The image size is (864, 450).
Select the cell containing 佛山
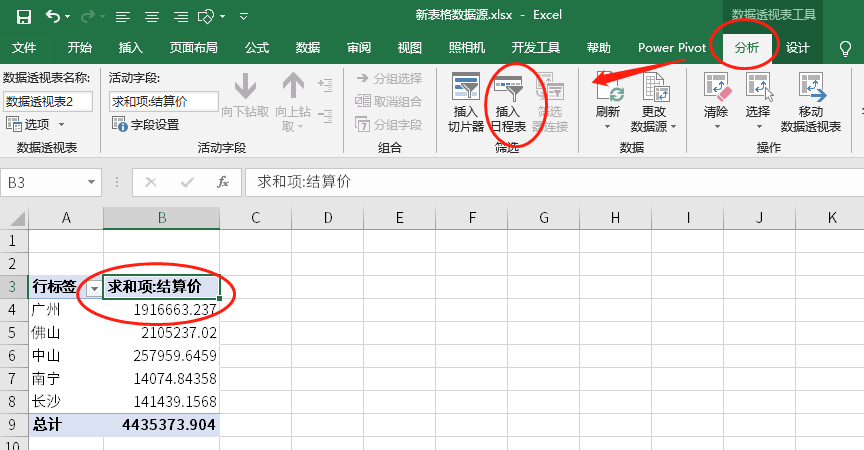(x=66, y=333)
